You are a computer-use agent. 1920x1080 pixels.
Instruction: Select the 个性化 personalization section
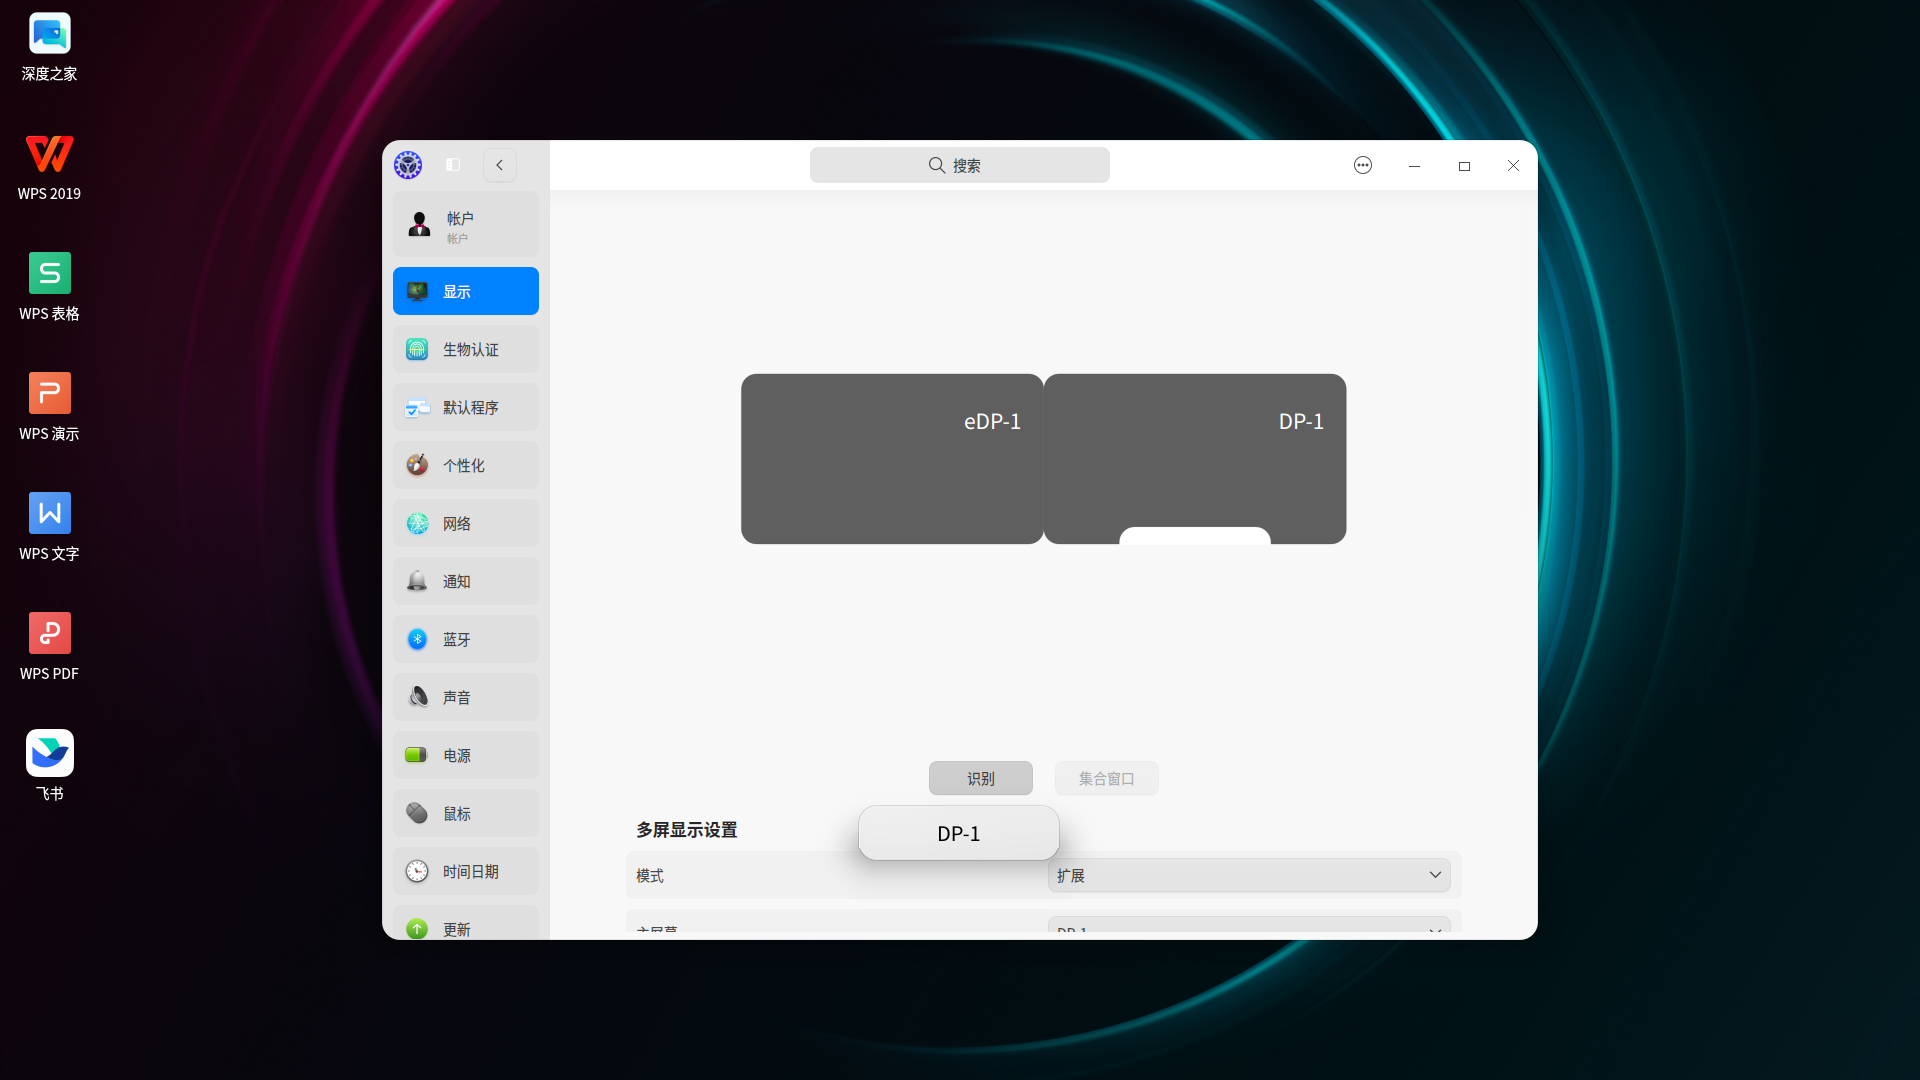point(466,465)
